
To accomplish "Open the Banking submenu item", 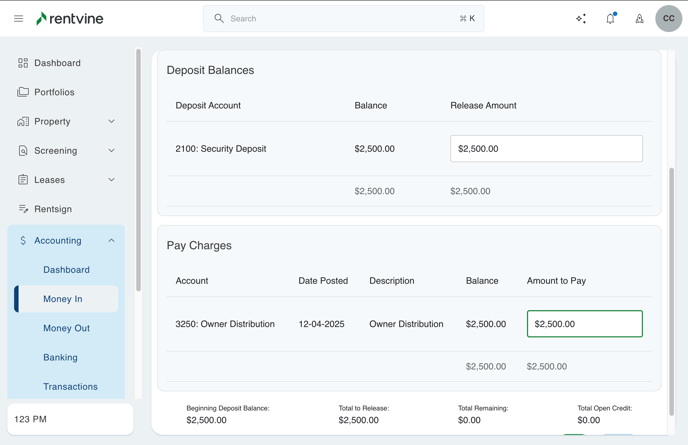I will pos(60,357).
